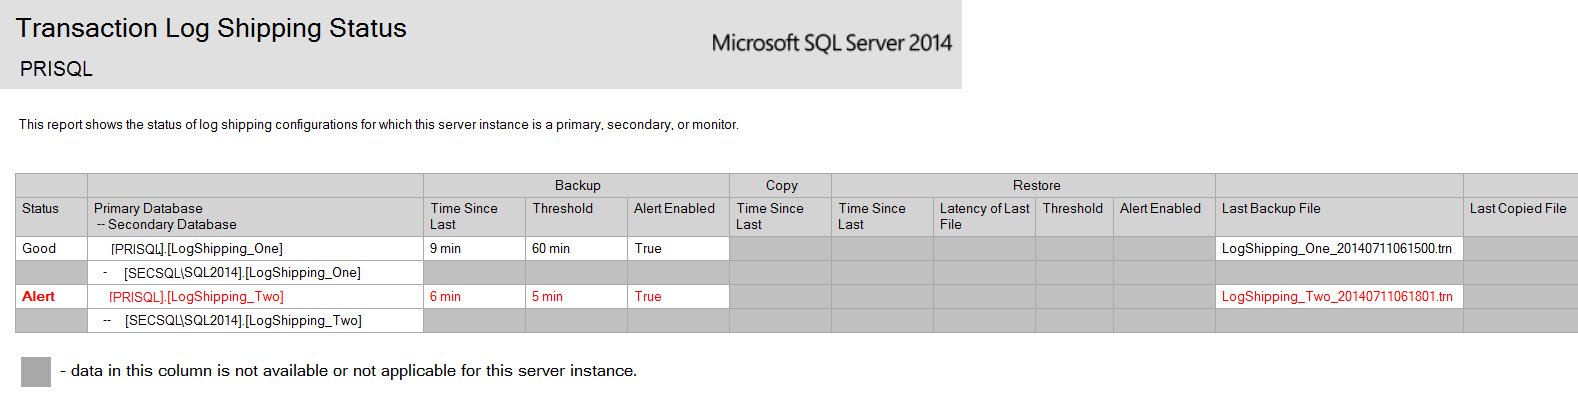Click [SECSQL\SQL2014].[LogShipping_Two] secondary row
The image size is (1578, 393).
[x=255, y=320]
